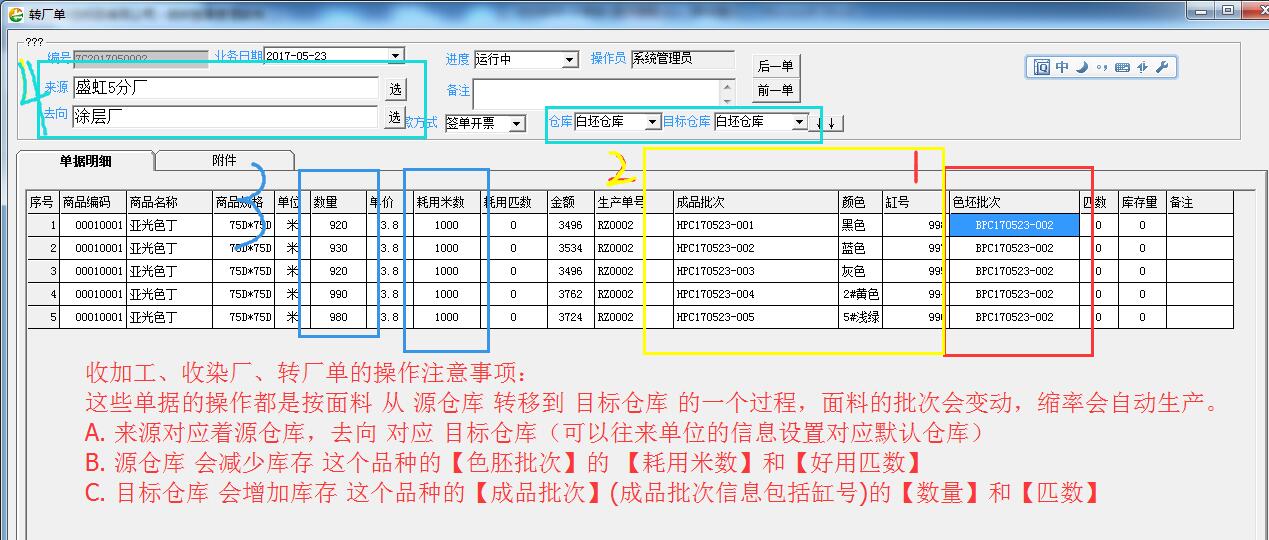This screenshot has height=540, width=1269.
Task: Click the IME logo icon in language bar
Action: point(1042,67)
